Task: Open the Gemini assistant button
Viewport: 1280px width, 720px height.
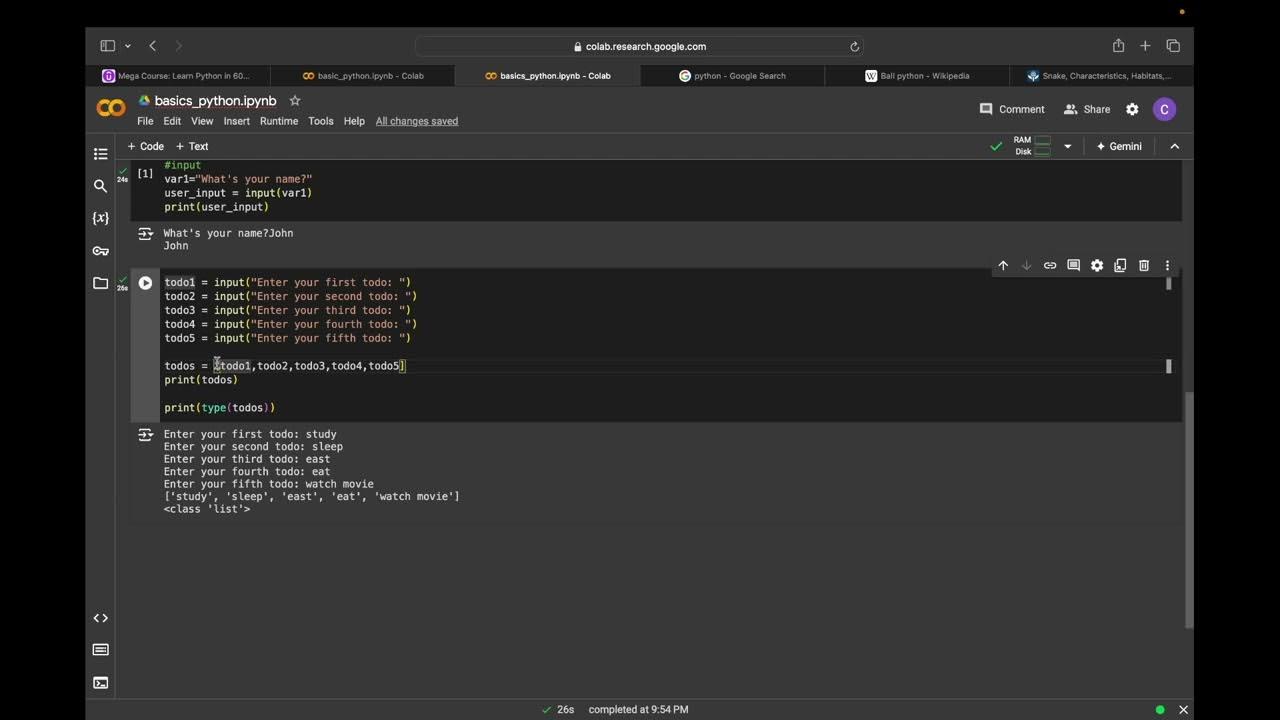Action: click(x=1119, y=146)
